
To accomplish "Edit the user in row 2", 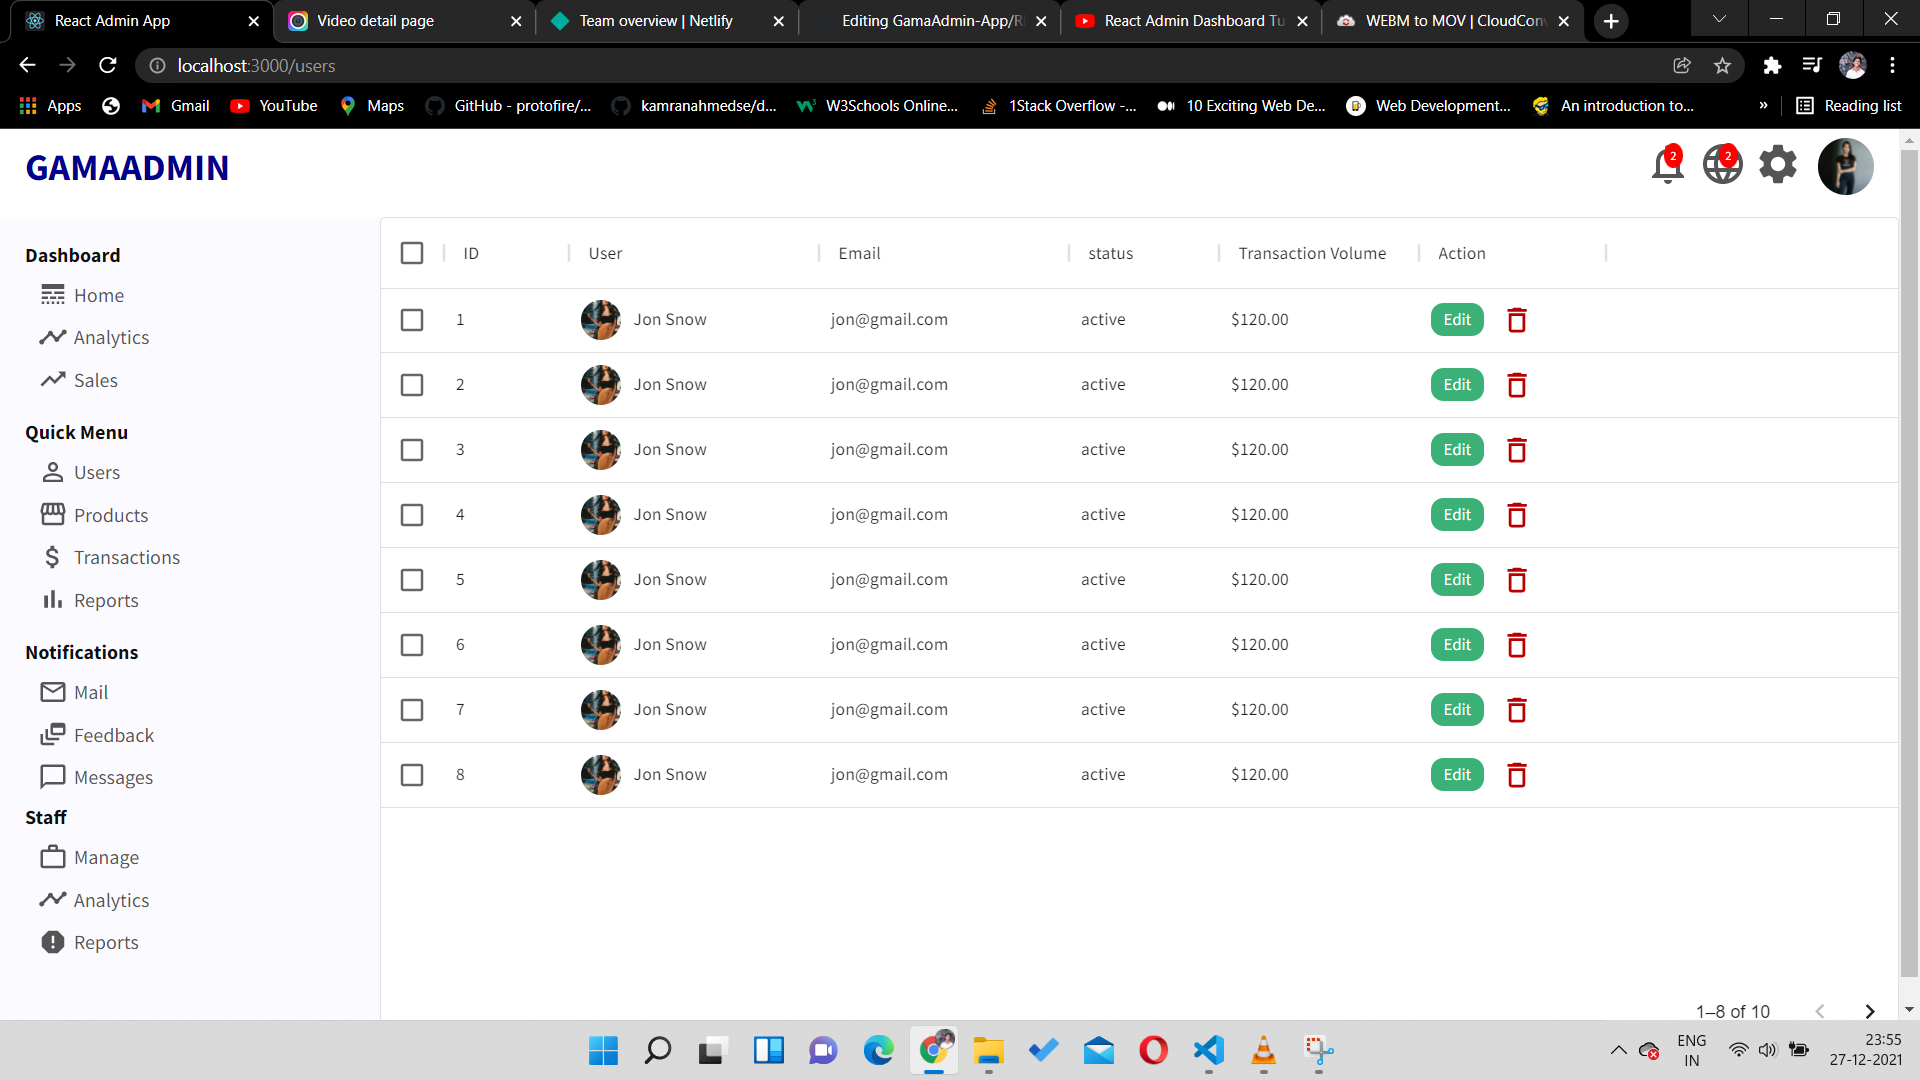I will (x=1456, y=384).
